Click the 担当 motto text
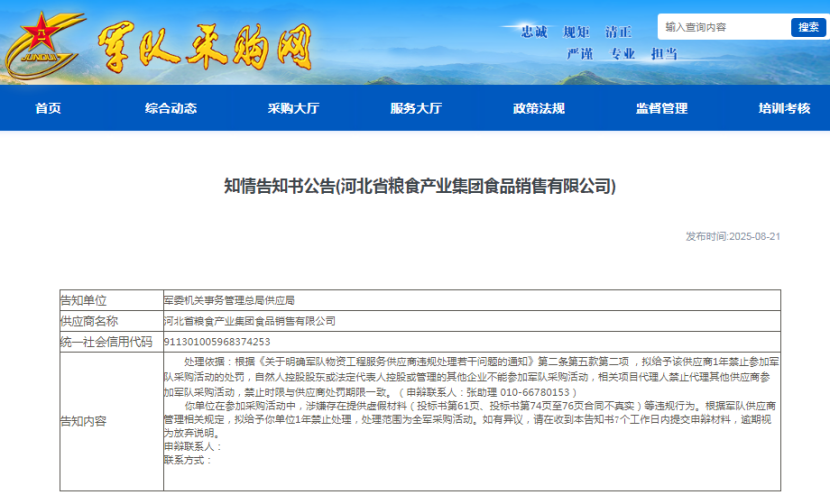 coord(664,54)
